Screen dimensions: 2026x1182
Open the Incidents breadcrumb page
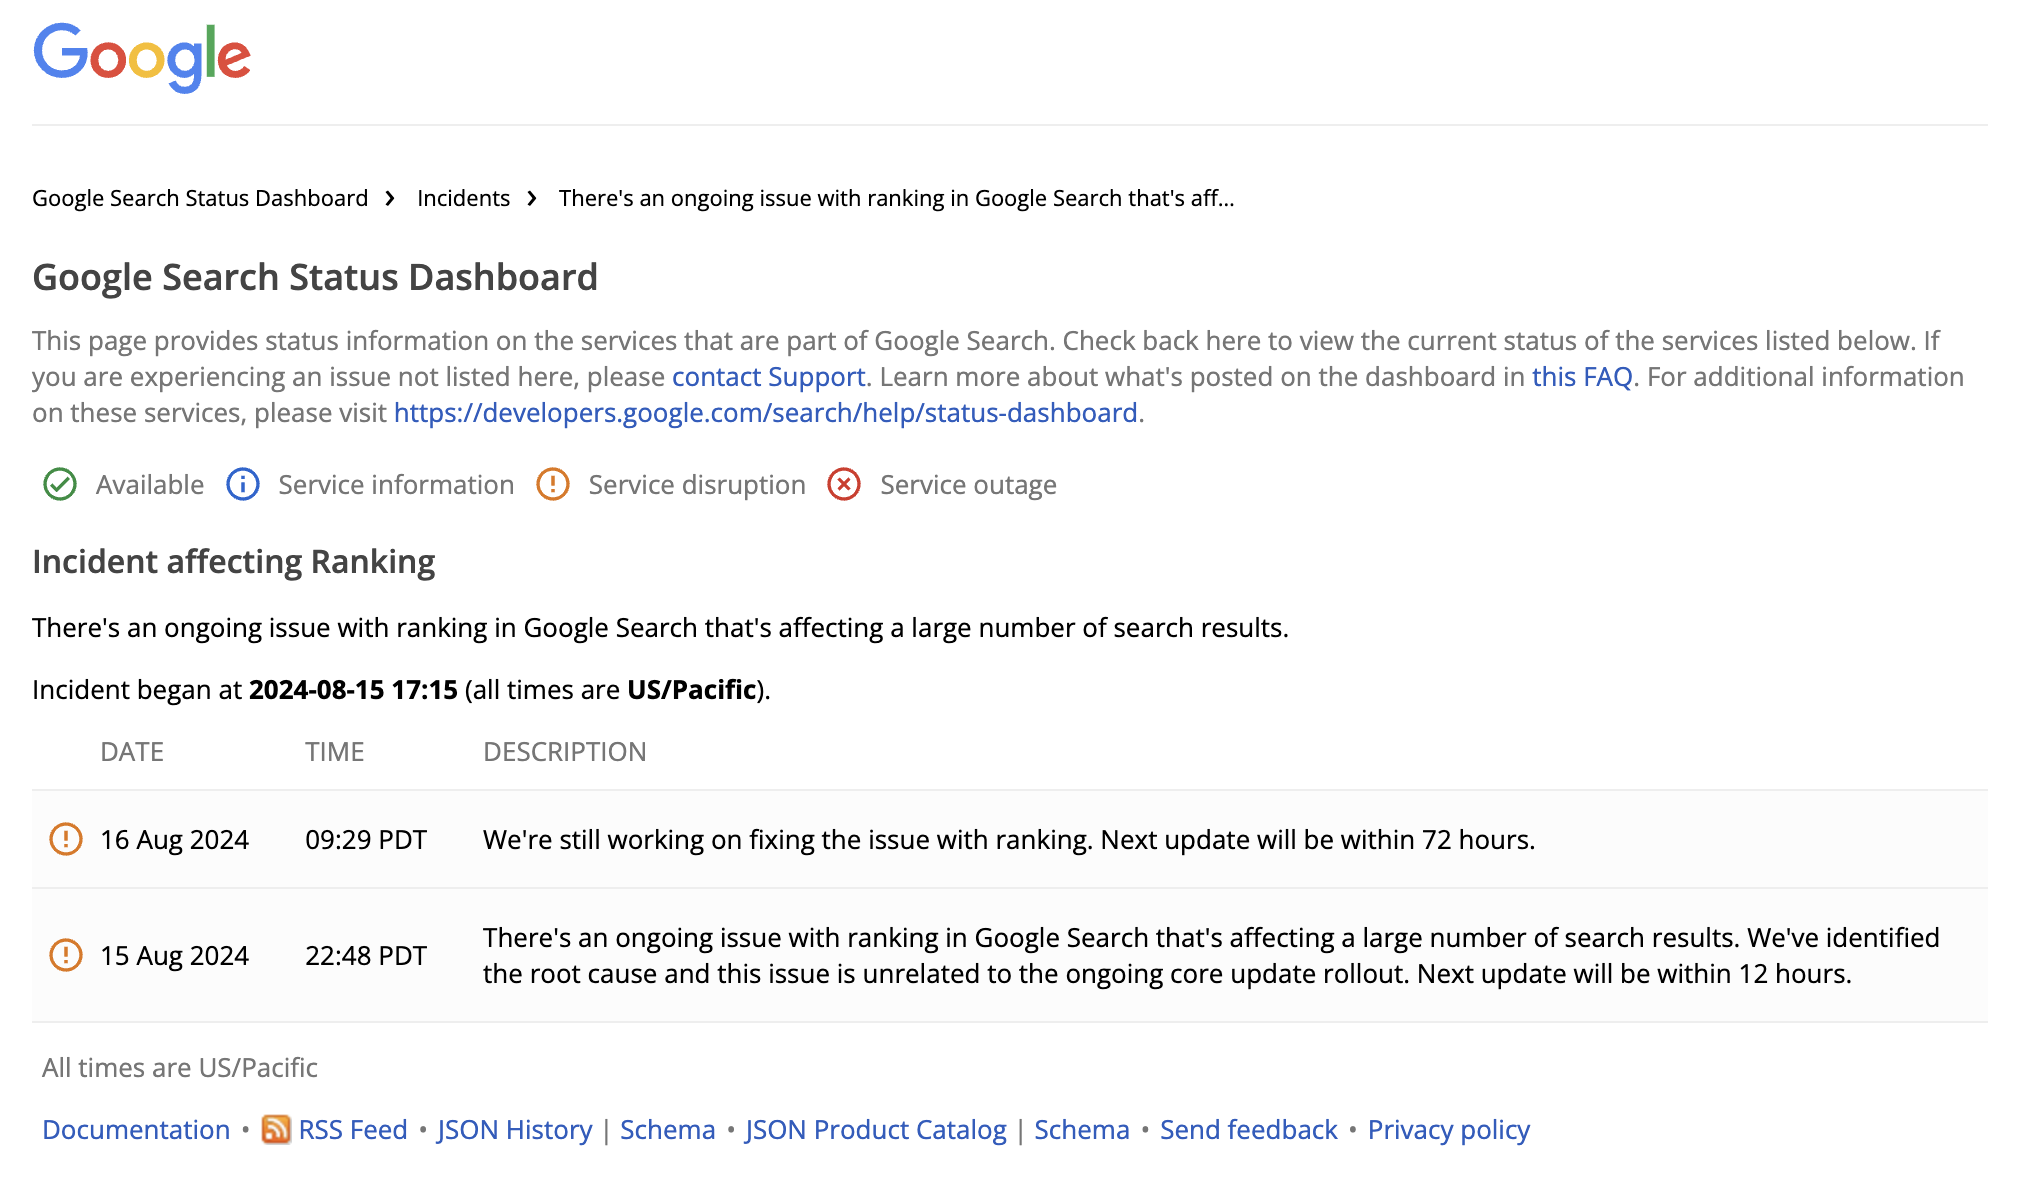463,198
